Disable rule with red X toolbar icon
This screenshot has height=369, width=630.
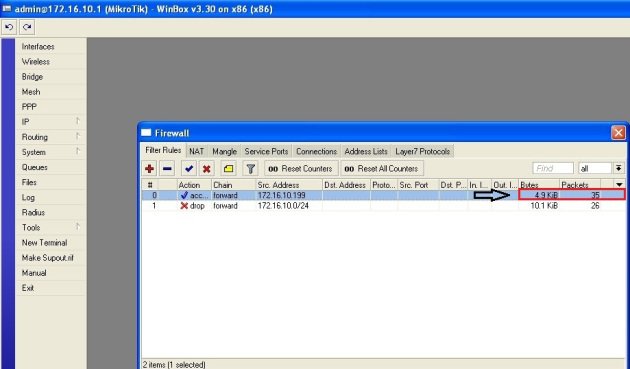207,169
